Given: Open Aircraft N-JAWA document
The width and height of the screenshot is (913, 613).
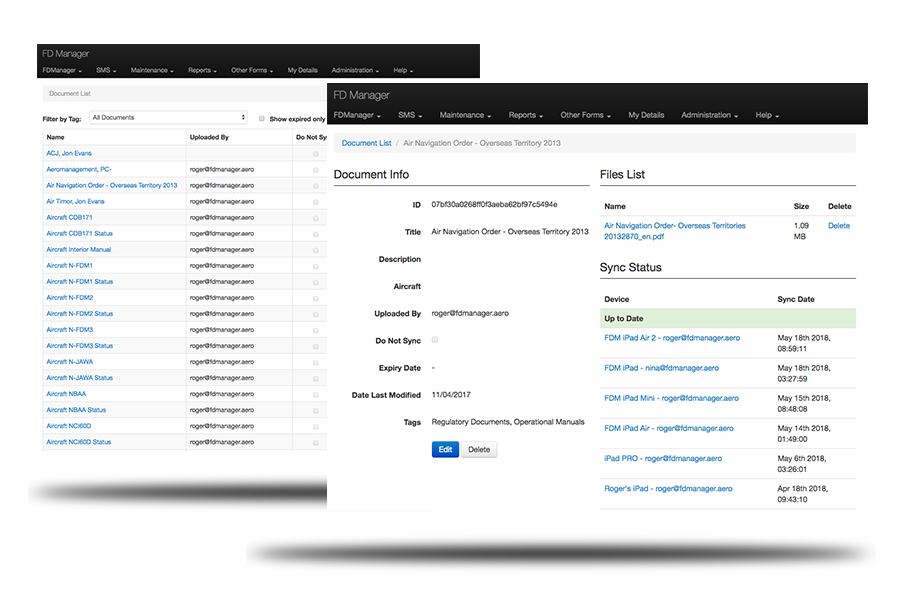Looking at the screenshot, I should pos(70,362).
